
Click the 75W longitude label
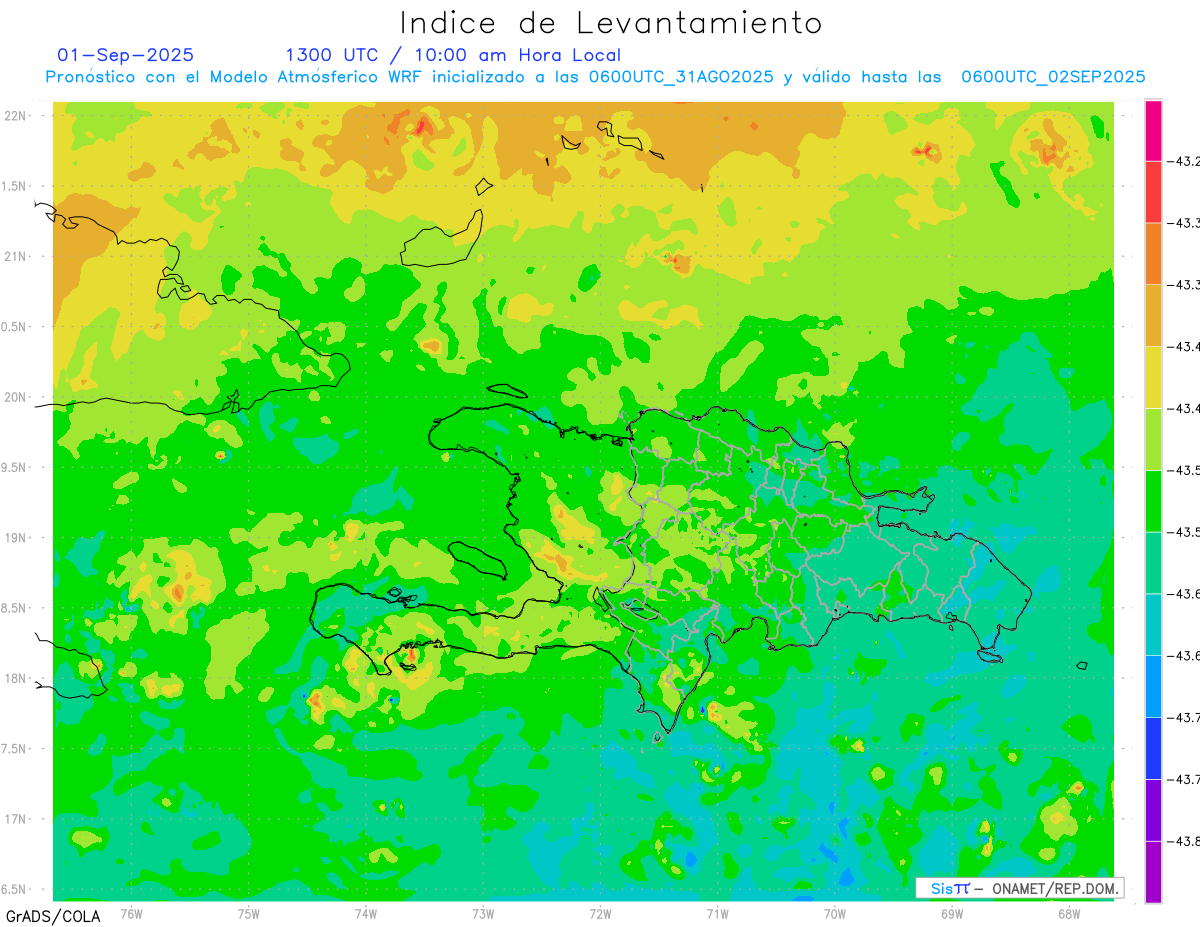[x=248, y=913]
